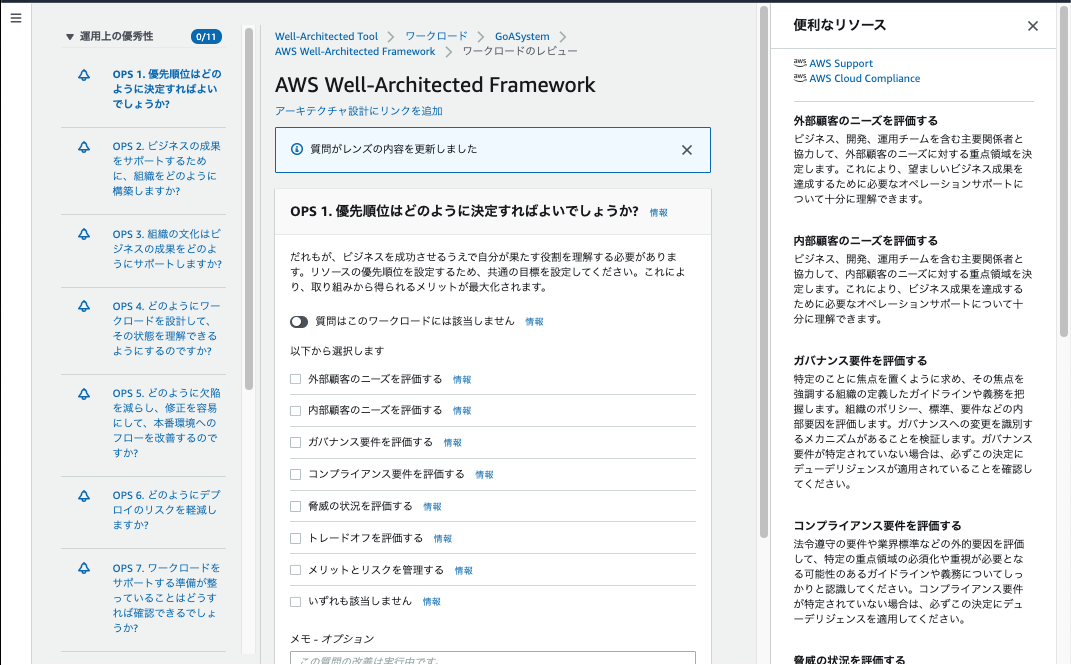Viewport: 1071px width, 665px height.
Task: Open OPS 5 欠陥を減らし question in sidebar
Action: (x=166, y=423)
